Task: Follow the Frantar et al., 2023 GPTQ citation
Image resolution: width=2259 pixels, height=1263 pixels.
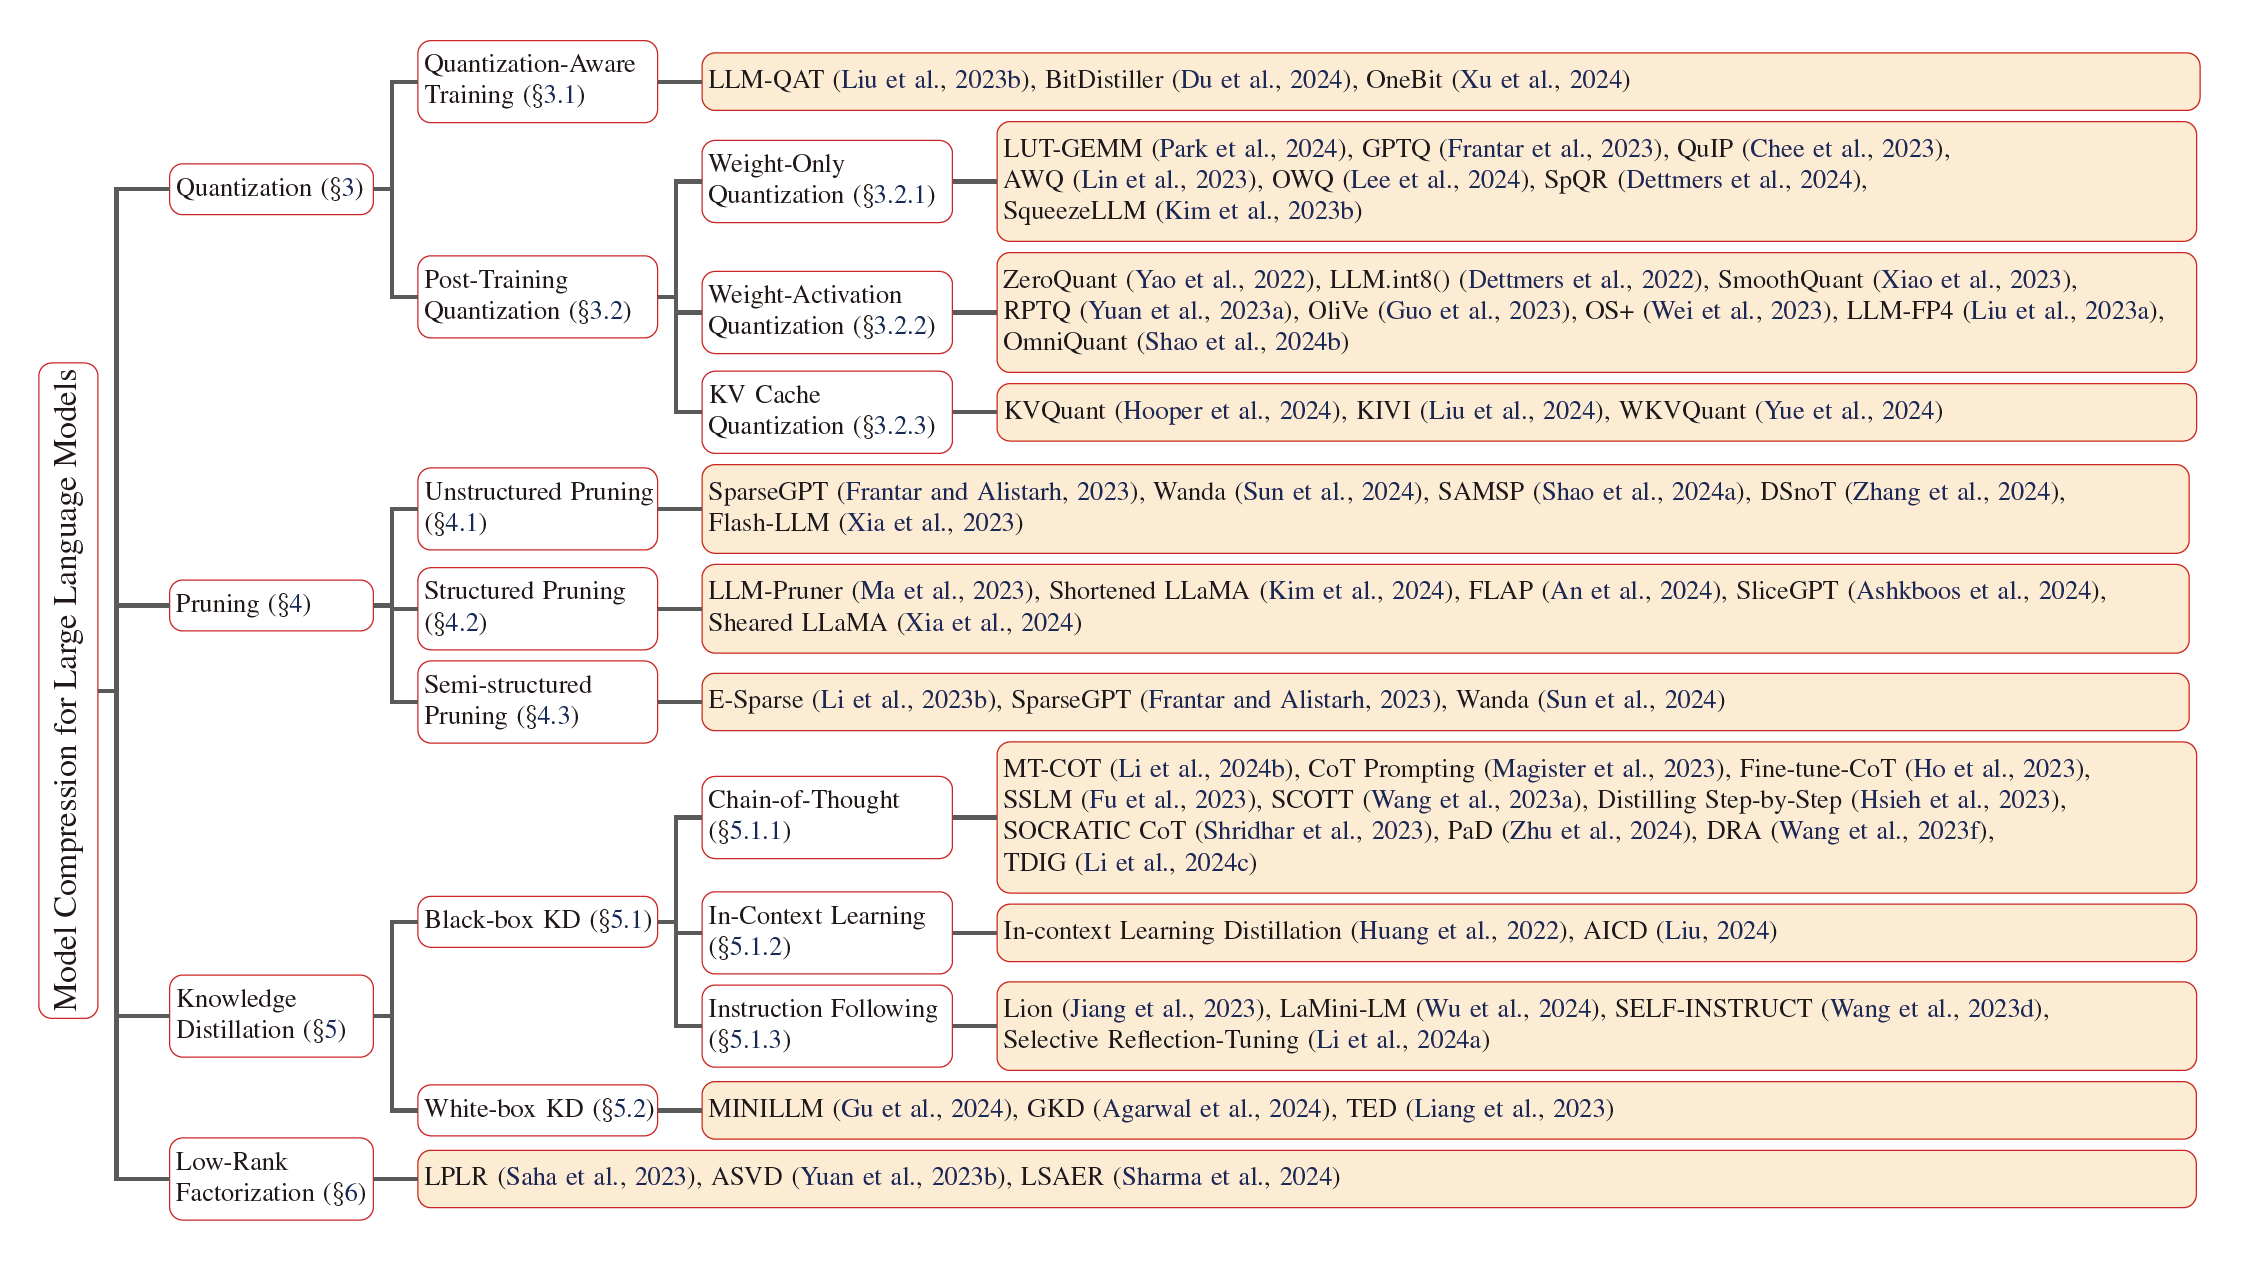Action: coord(1551,149)
